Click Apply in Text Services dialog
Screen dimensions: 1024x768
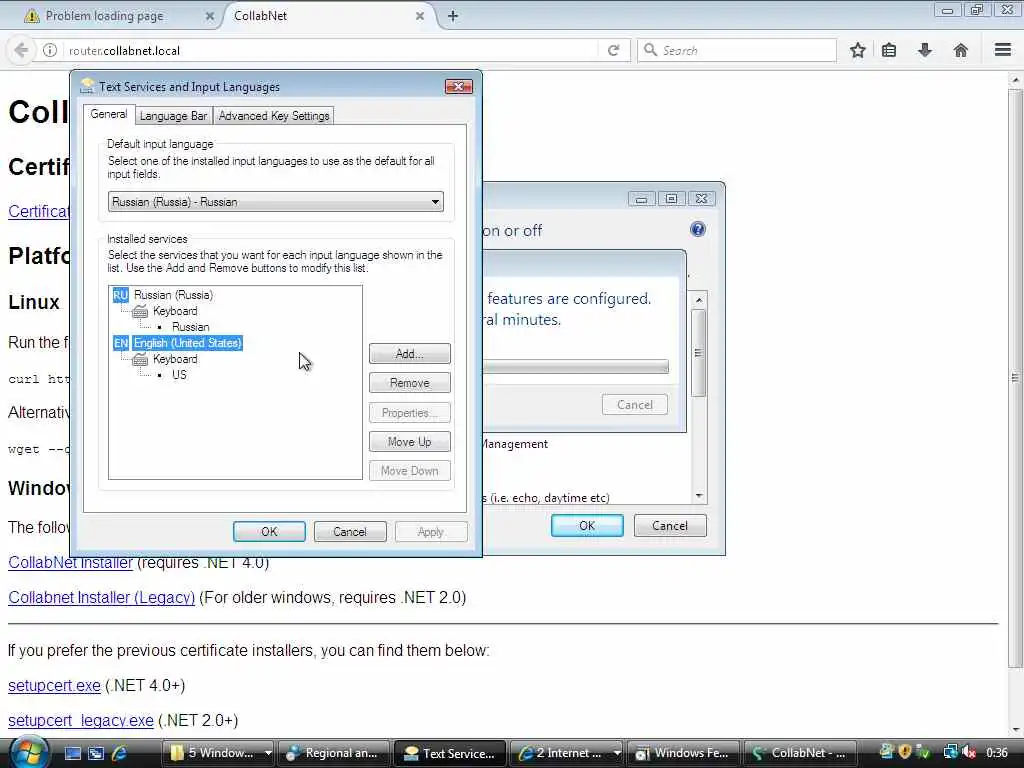coord(430,532)
